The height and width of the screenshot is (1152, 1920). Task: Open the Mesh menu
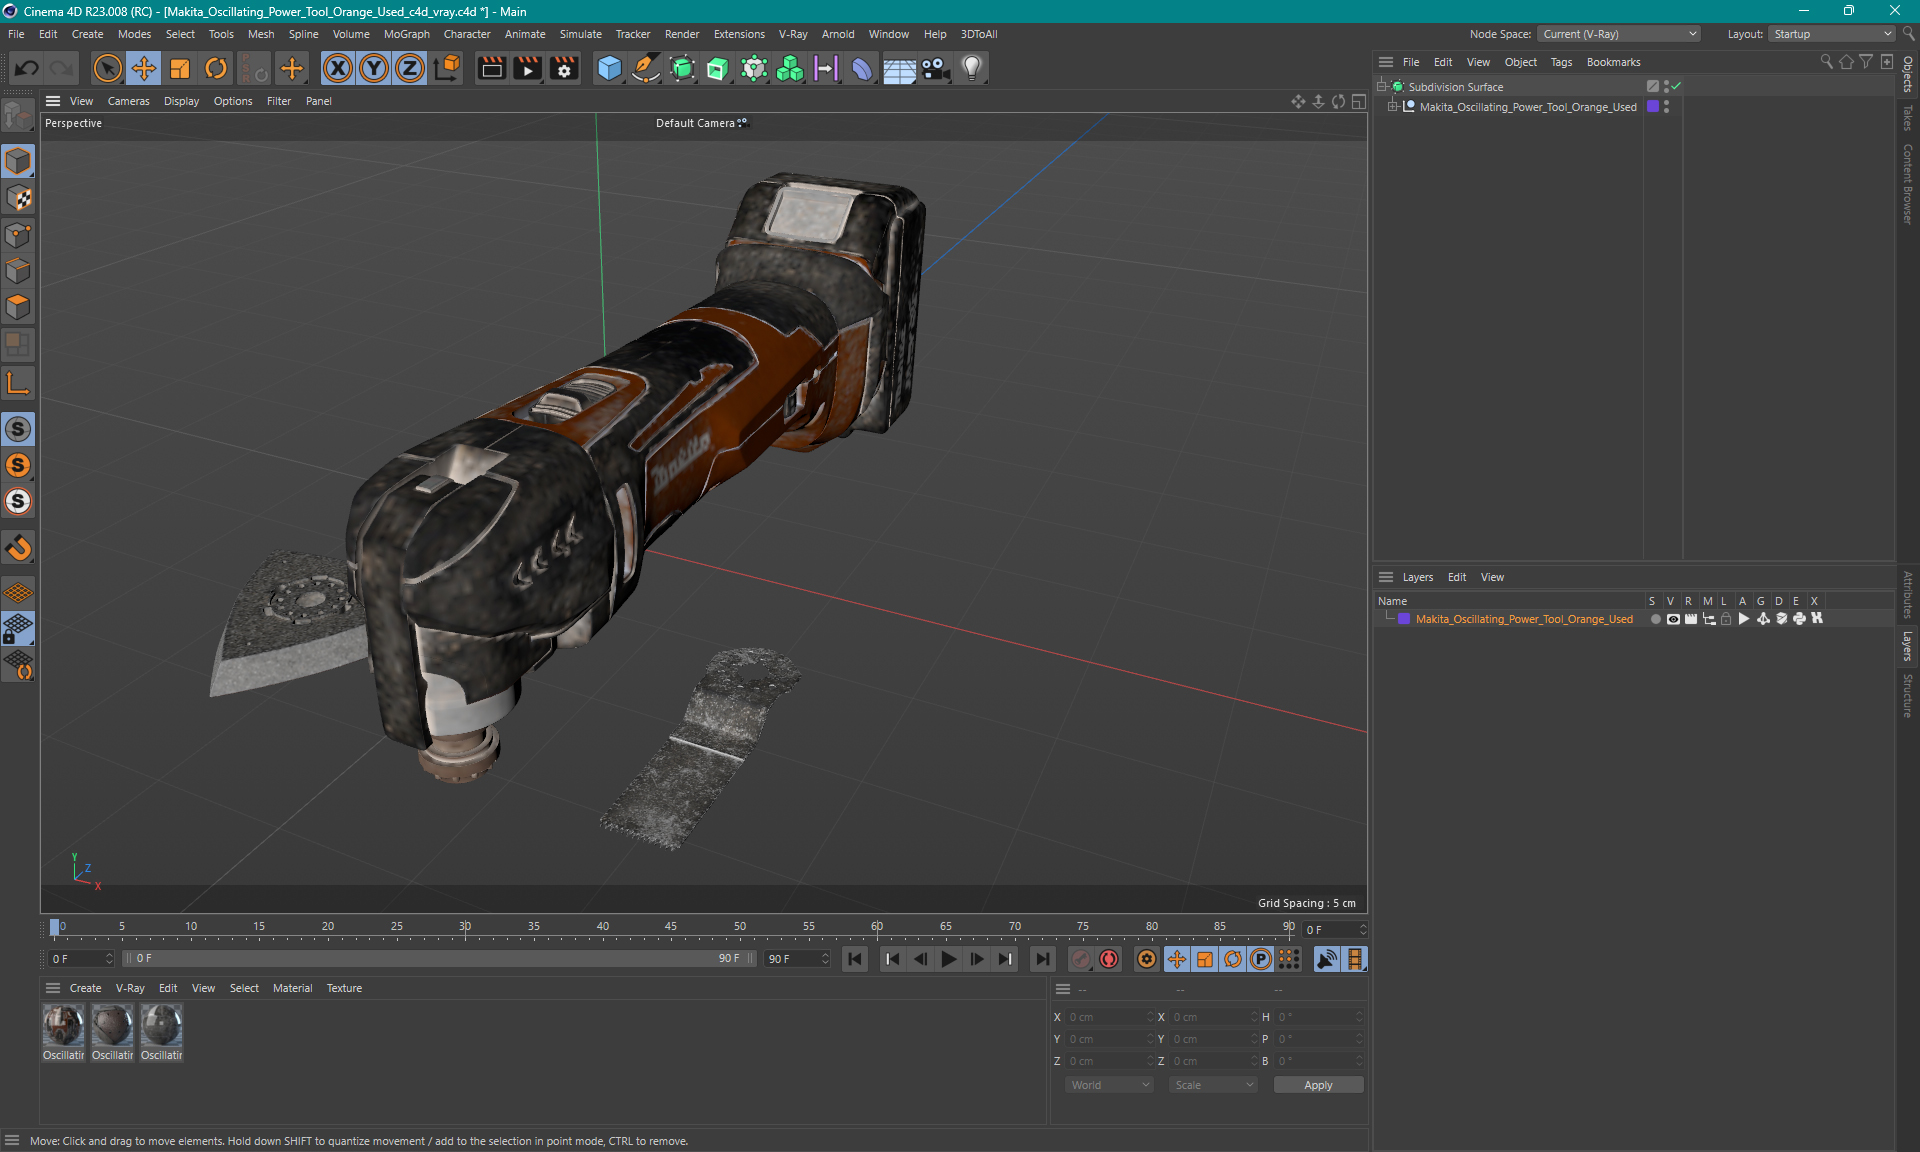261,34
